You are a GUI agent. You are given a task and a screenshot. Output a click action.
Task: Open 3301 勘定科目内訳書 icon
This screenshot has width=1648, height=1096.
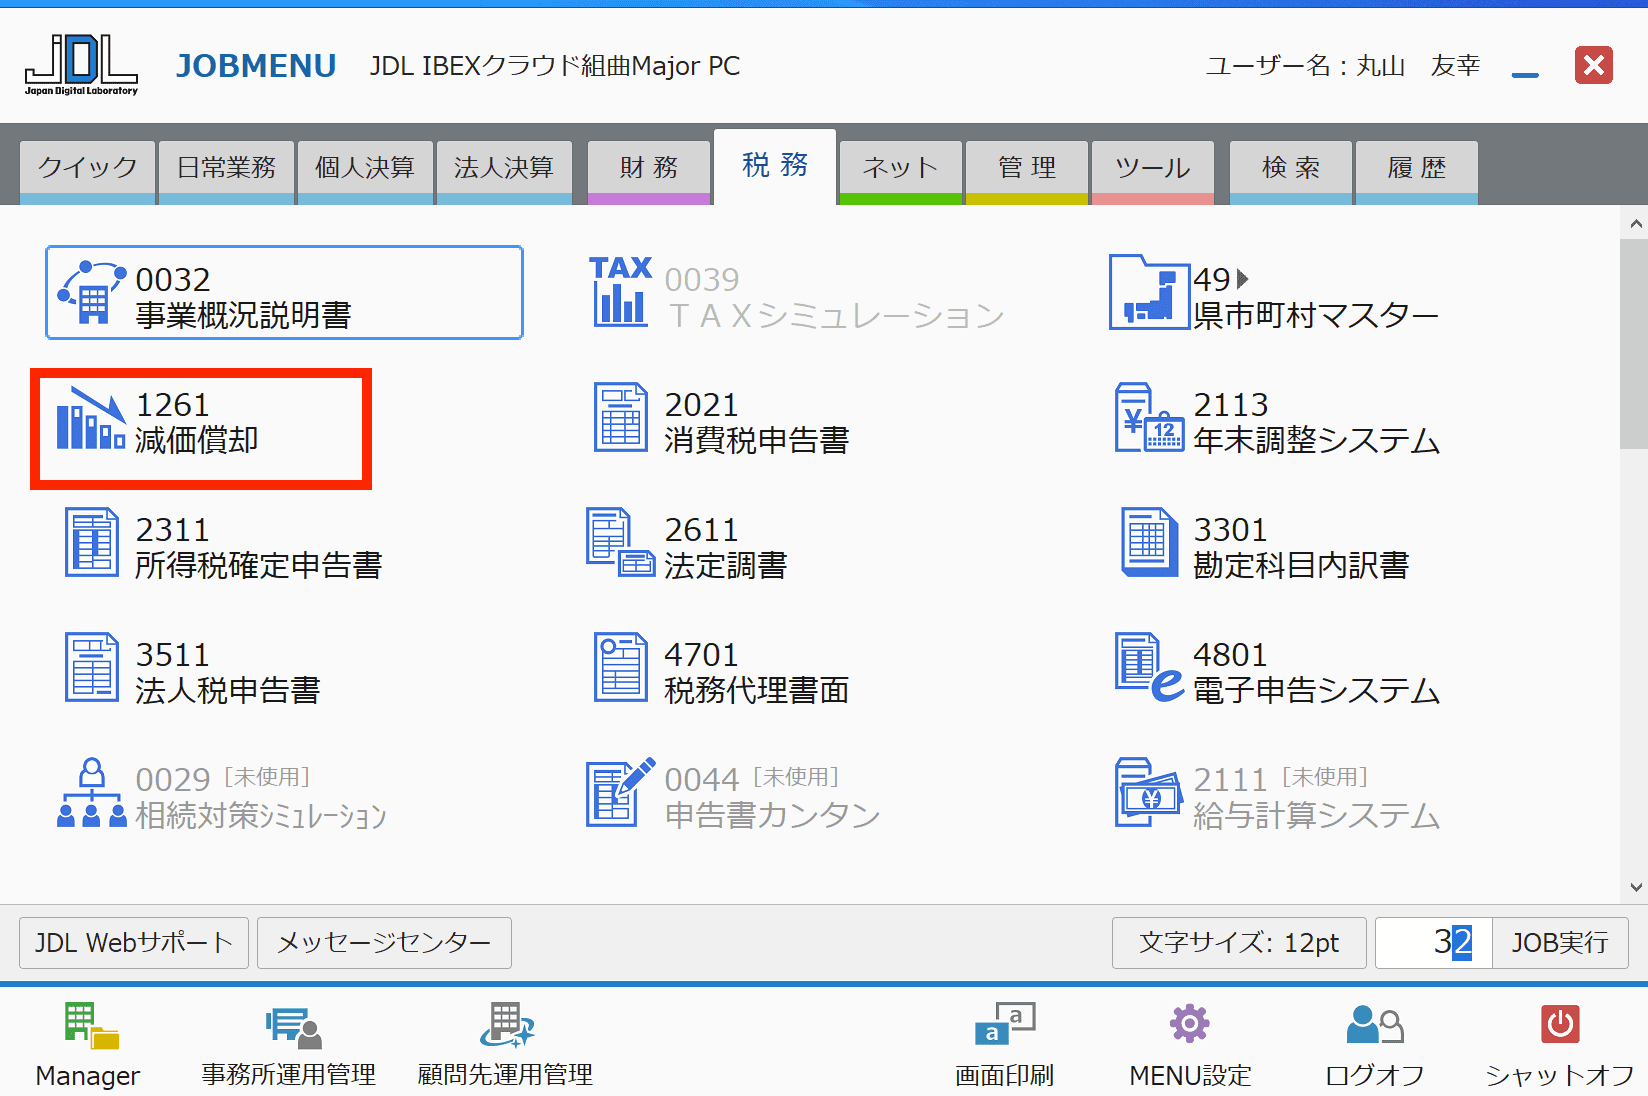[1149, 542]
